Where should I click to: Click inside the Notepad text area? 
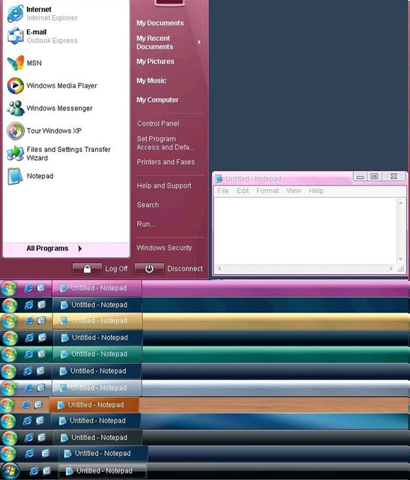point(305,231)
